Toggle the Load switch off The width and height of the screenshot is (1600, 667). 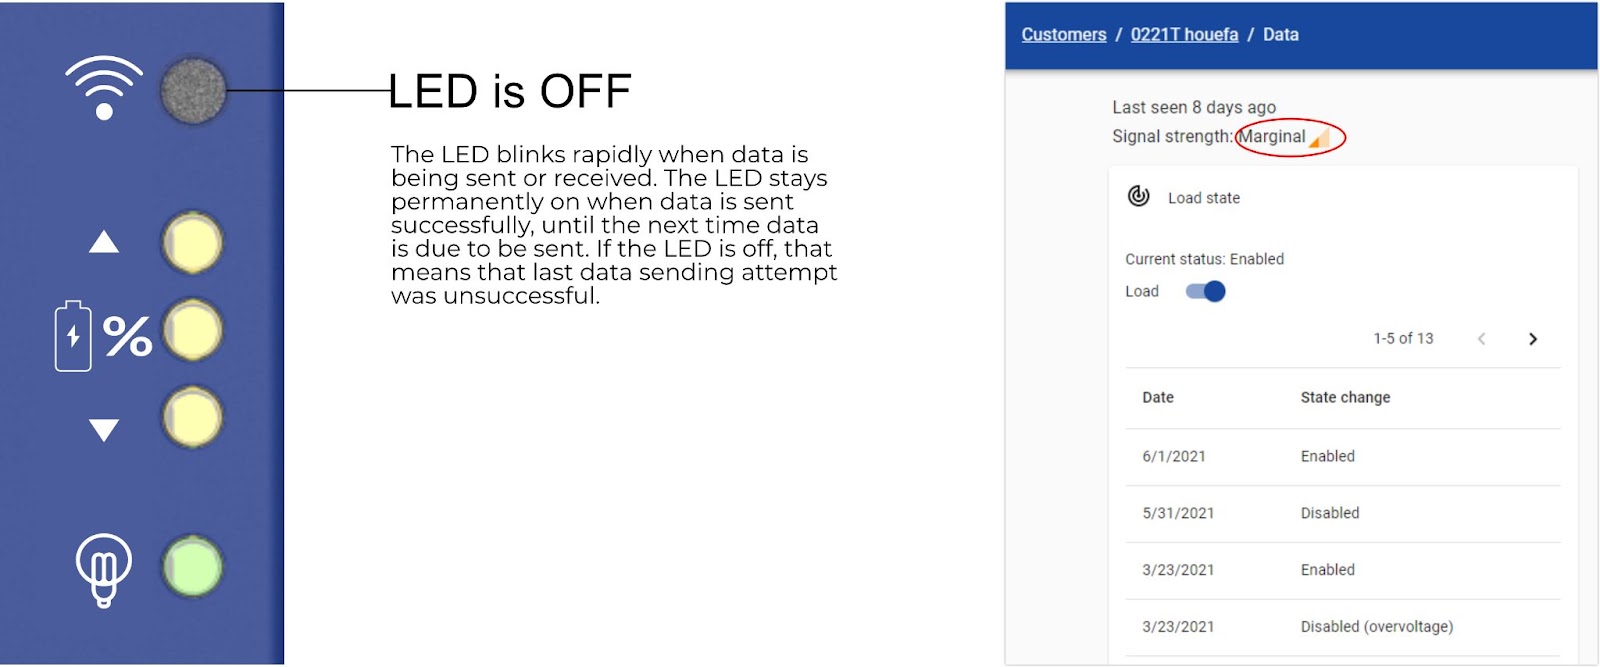1205,291
